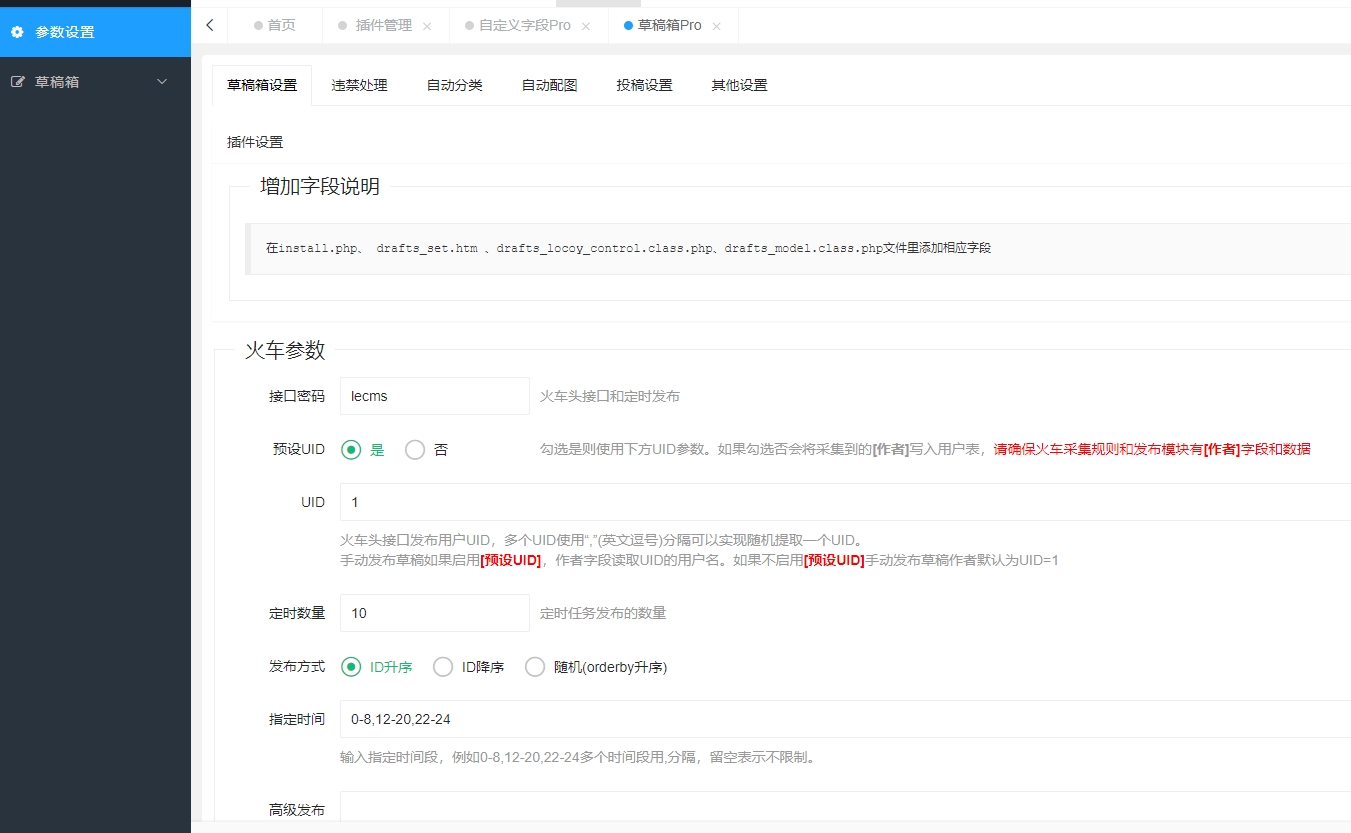Open the 参数设置 sidebar item

point(95,32)
